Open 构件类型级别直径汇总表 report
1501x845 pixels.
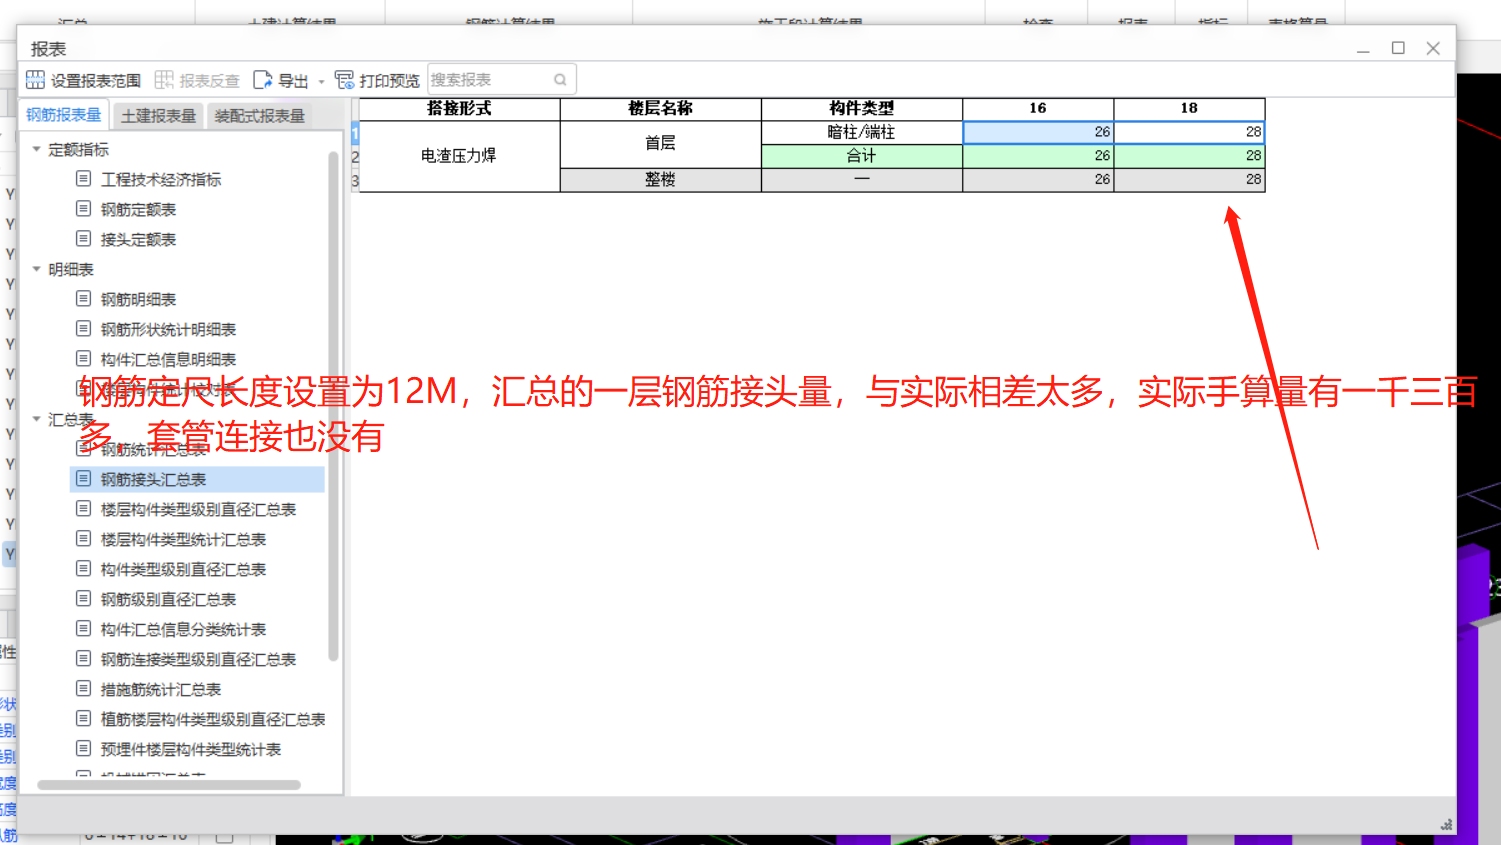click(x=183, y=569)
